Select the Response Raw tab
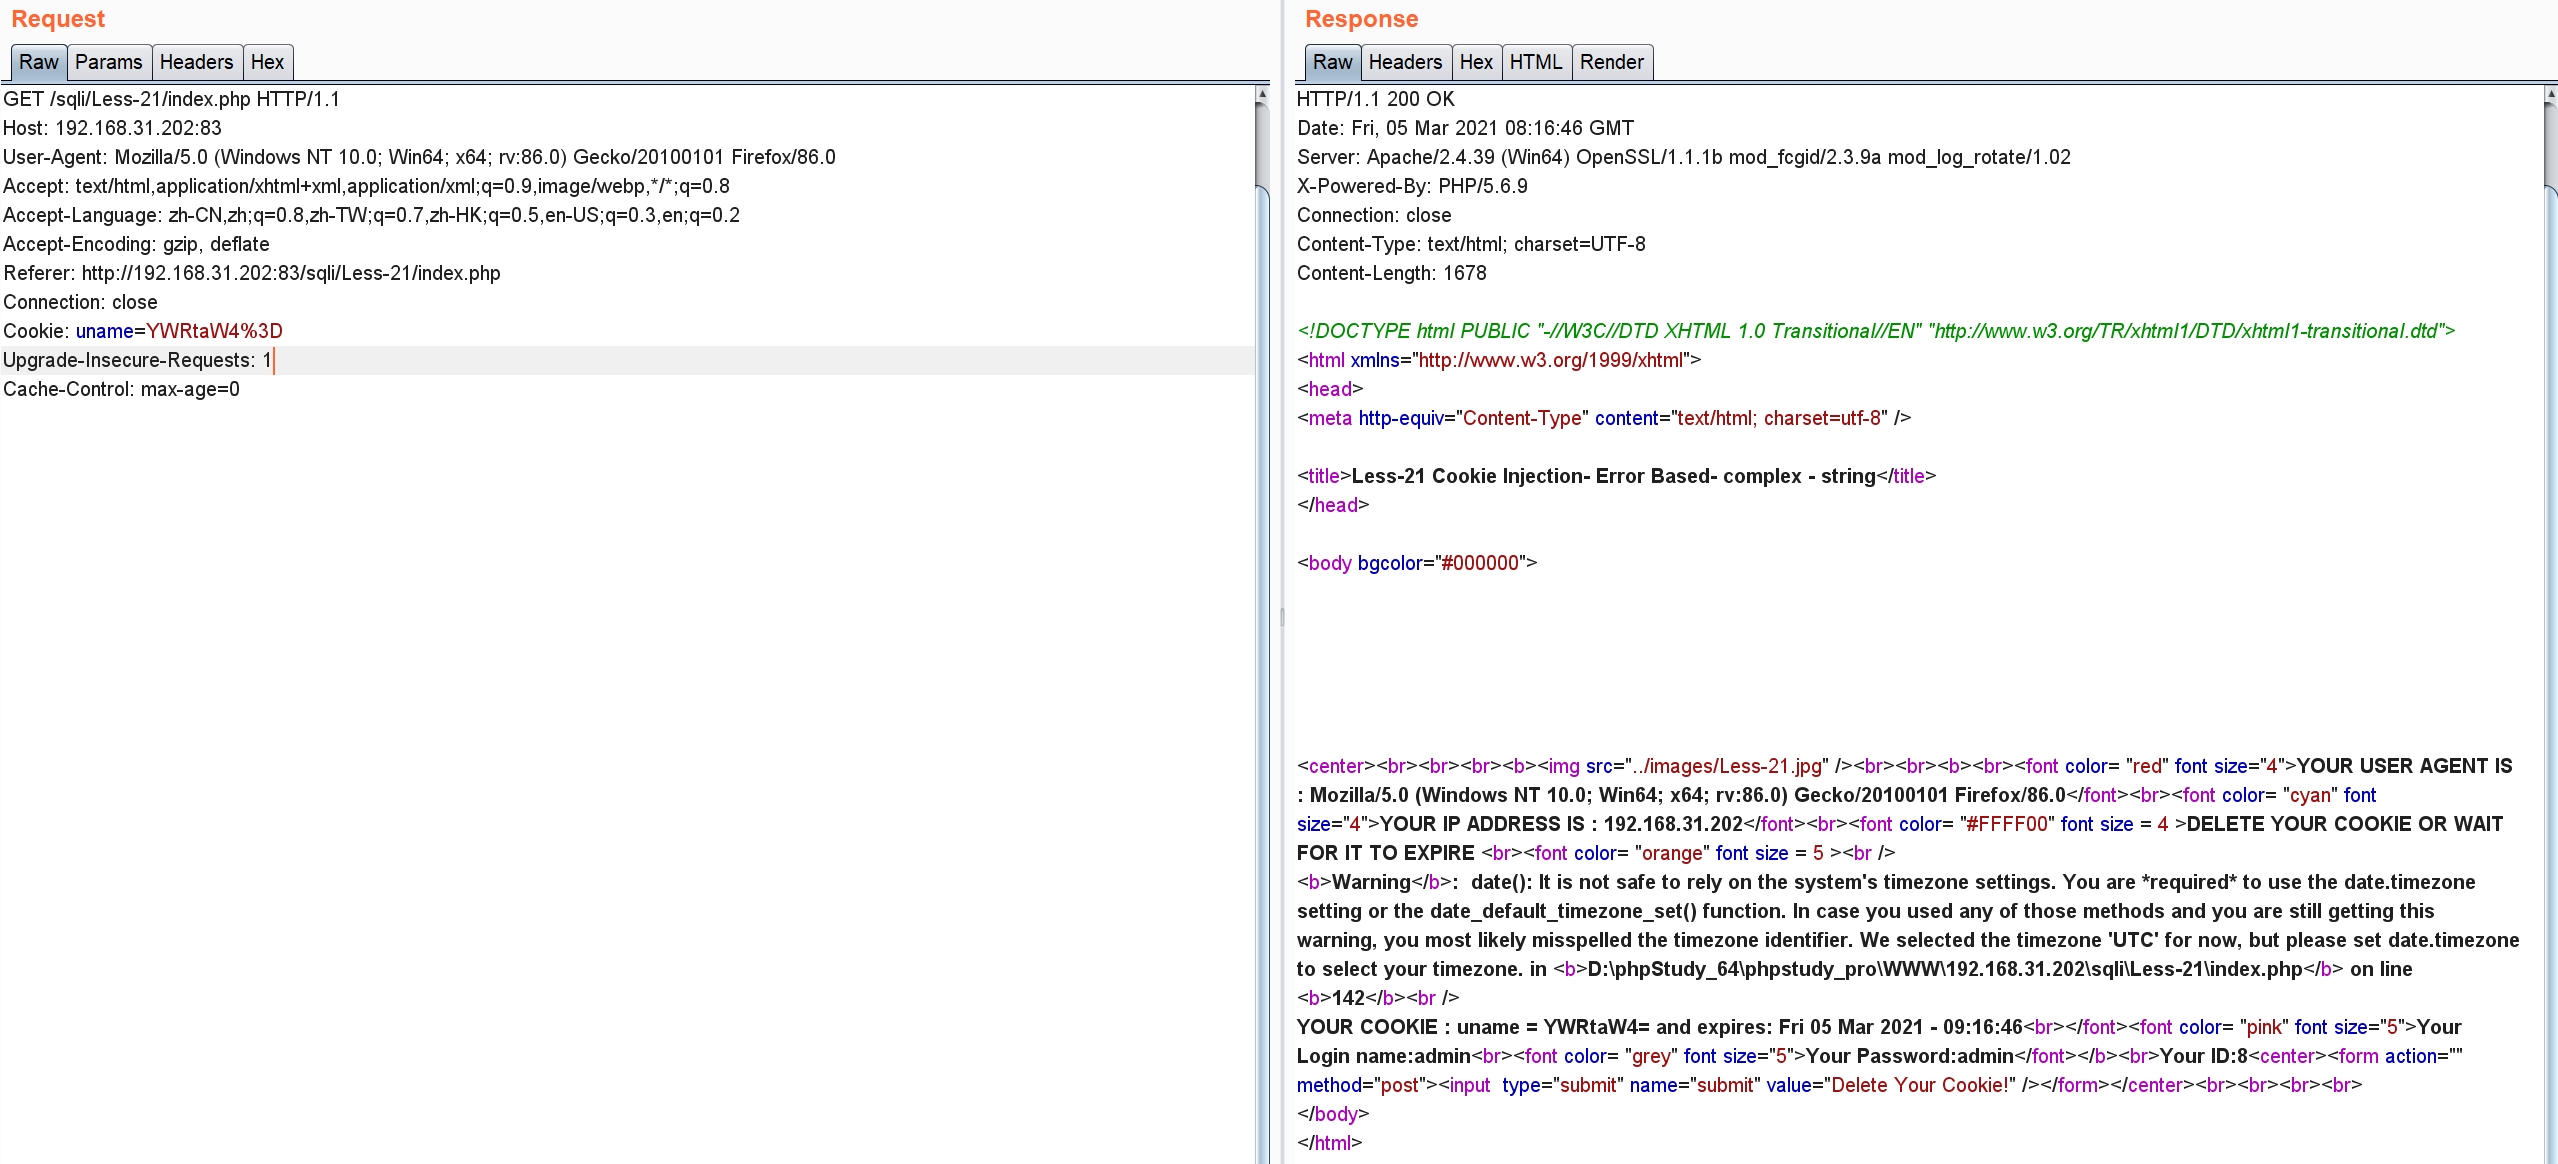2558x1164 pixels. tap(1332, 62)
